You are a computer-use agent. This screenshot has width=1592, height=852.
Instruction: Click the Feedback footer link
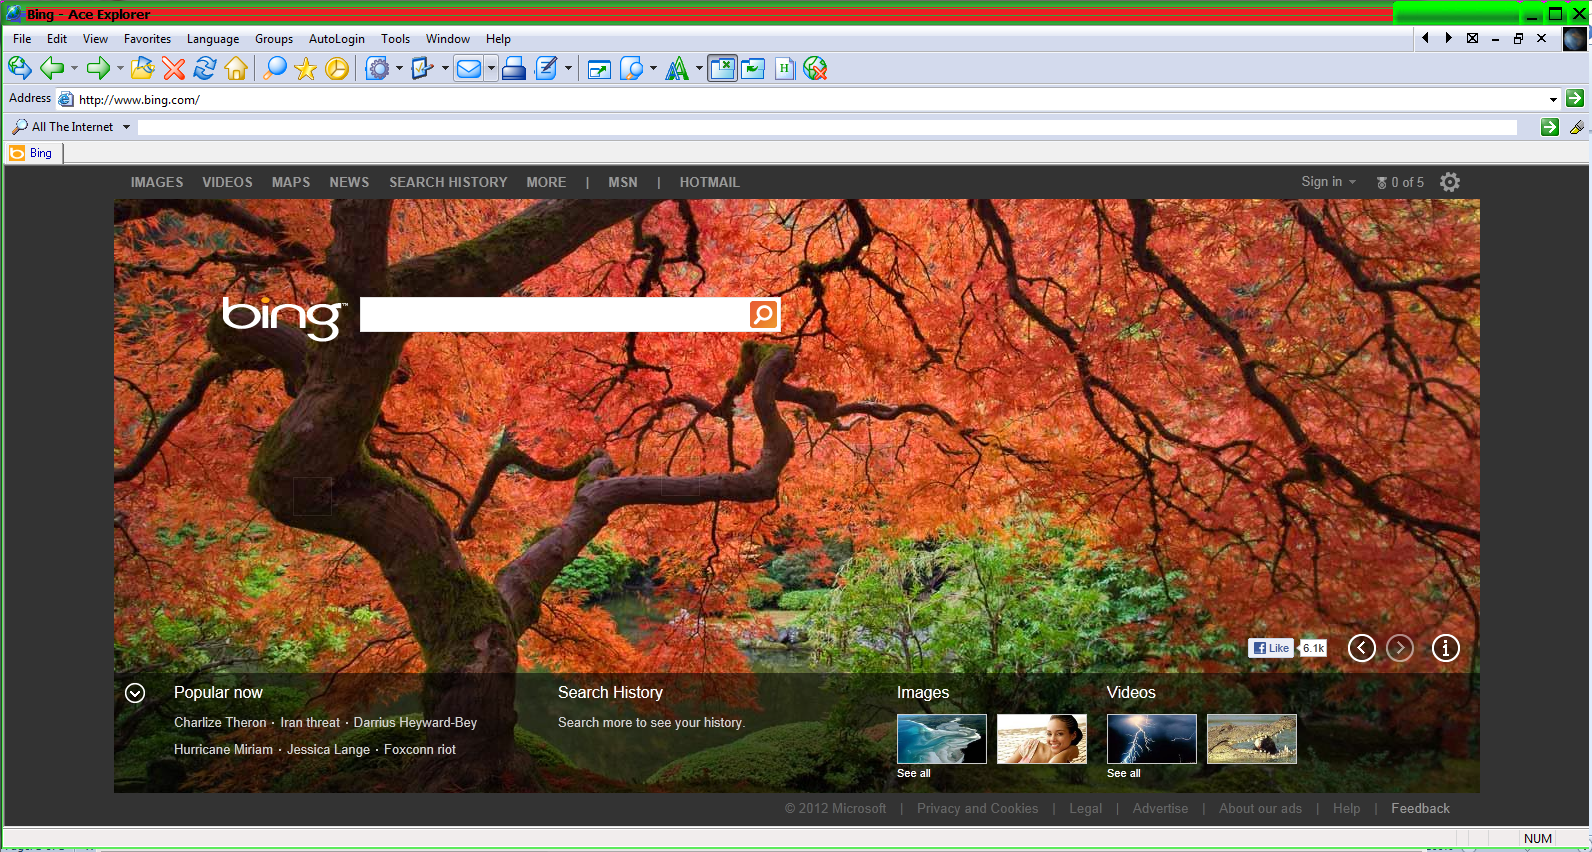click(x=1420, y=808)
